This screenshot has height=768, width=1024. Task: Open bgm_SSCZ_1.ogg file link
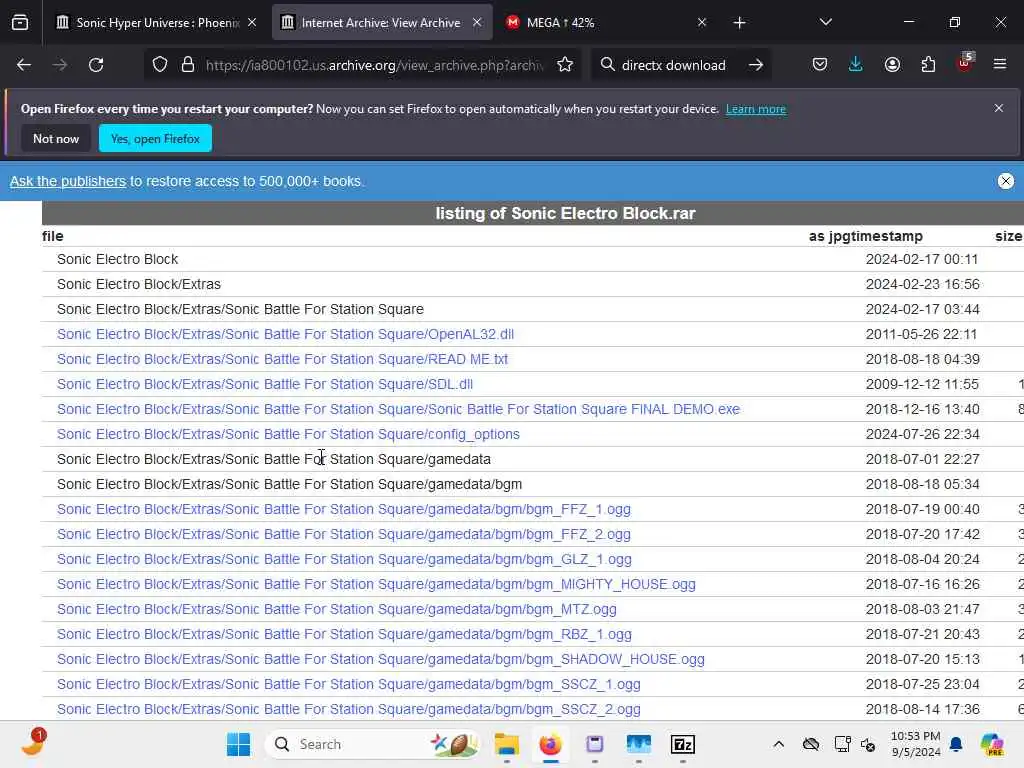click(x=349, y=684)
